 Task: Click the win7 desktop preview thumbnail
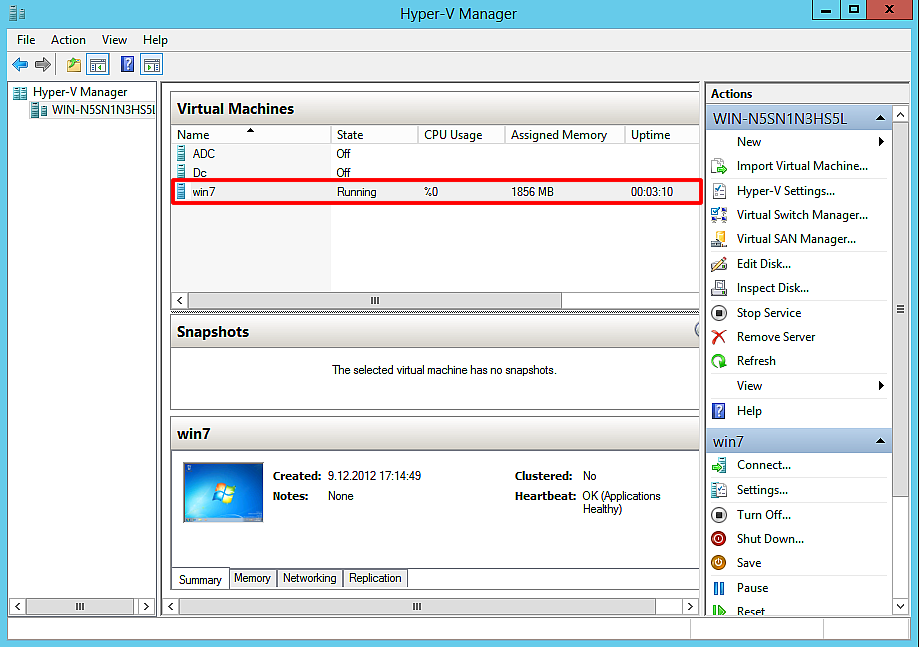223,491
